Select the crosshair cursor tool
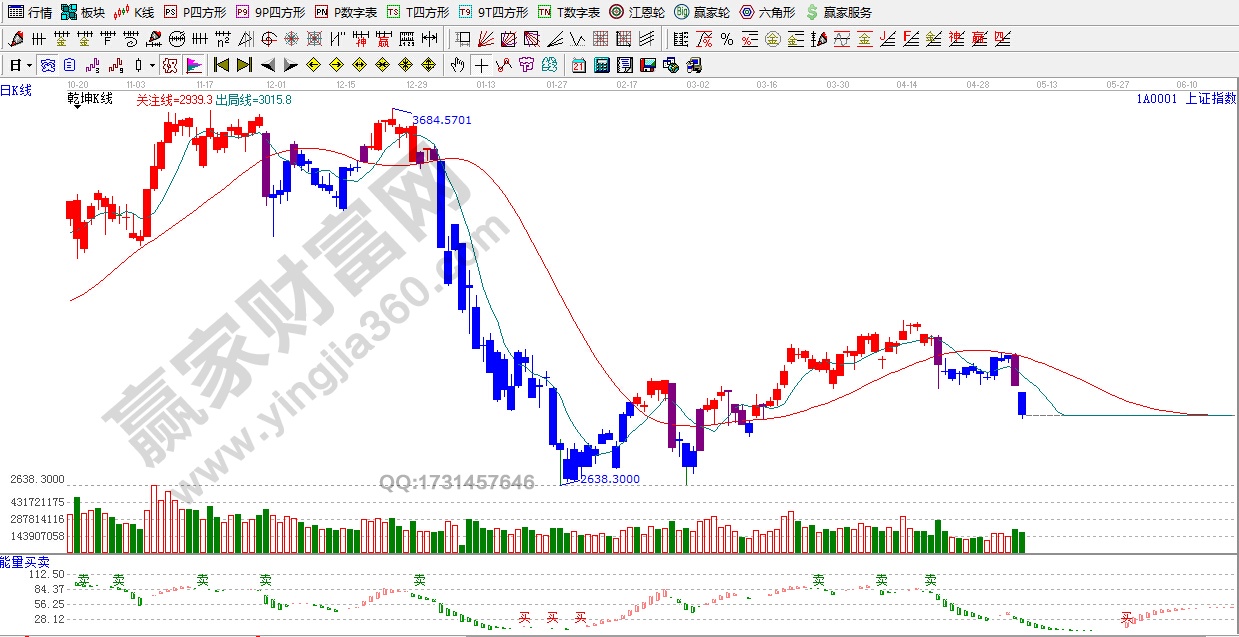Image resolution: width=1239 pixels, height=637 pixels. pyautogui.click(x=481, y=65)
